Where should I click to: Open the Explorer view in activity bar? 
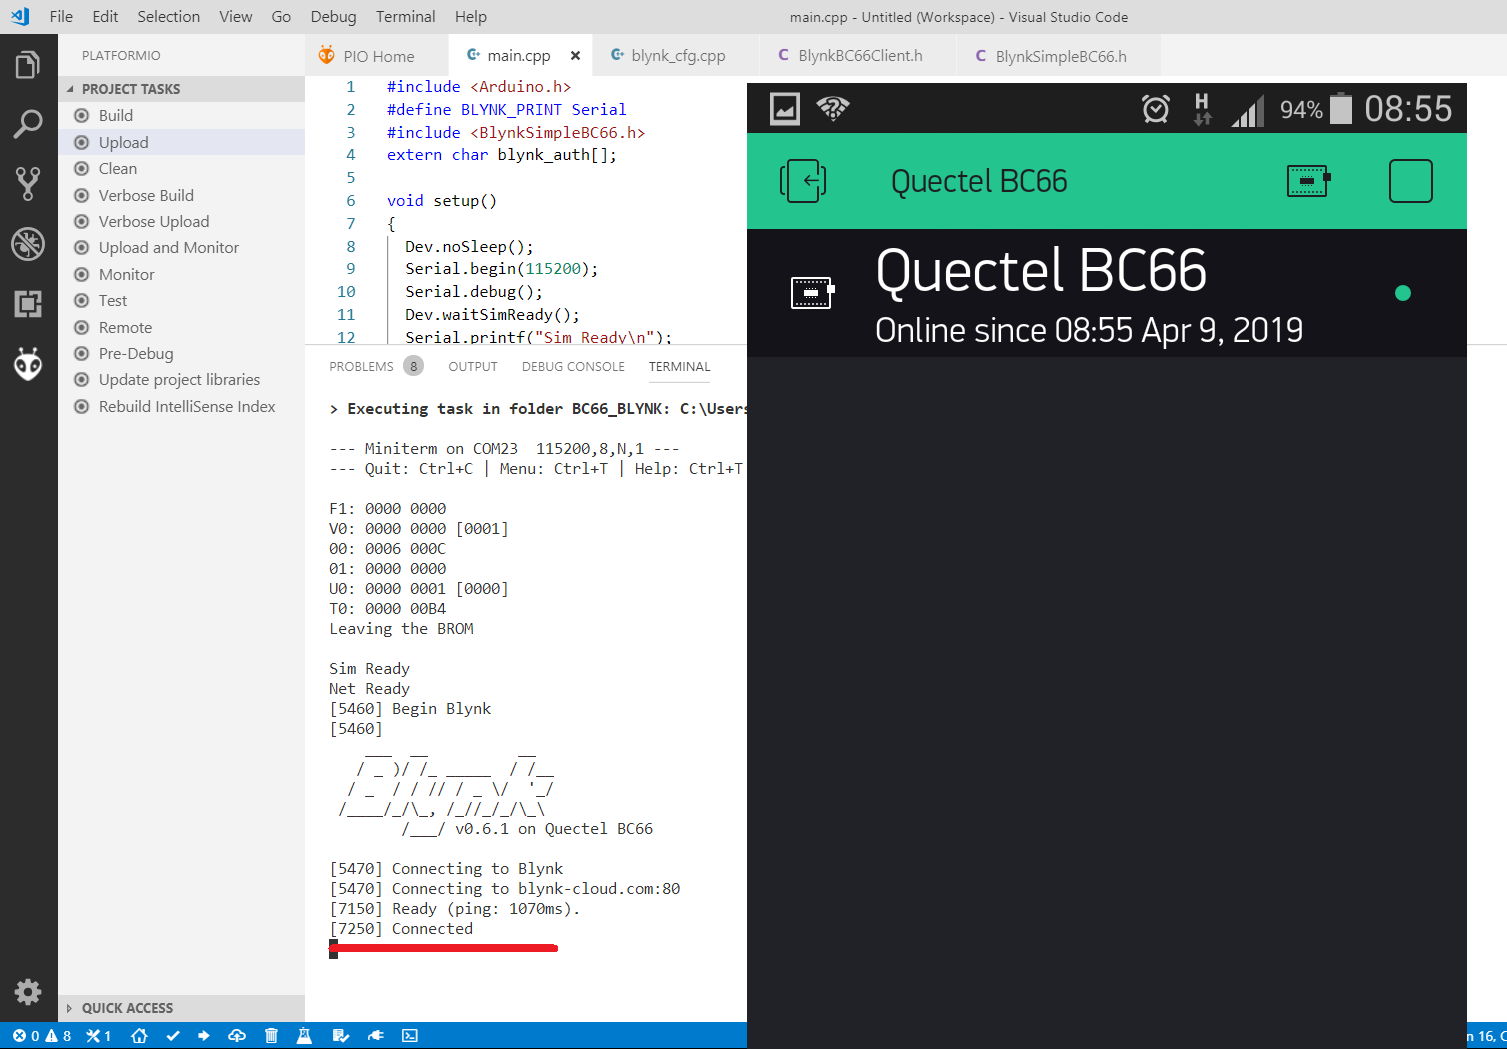click(28, 65)
